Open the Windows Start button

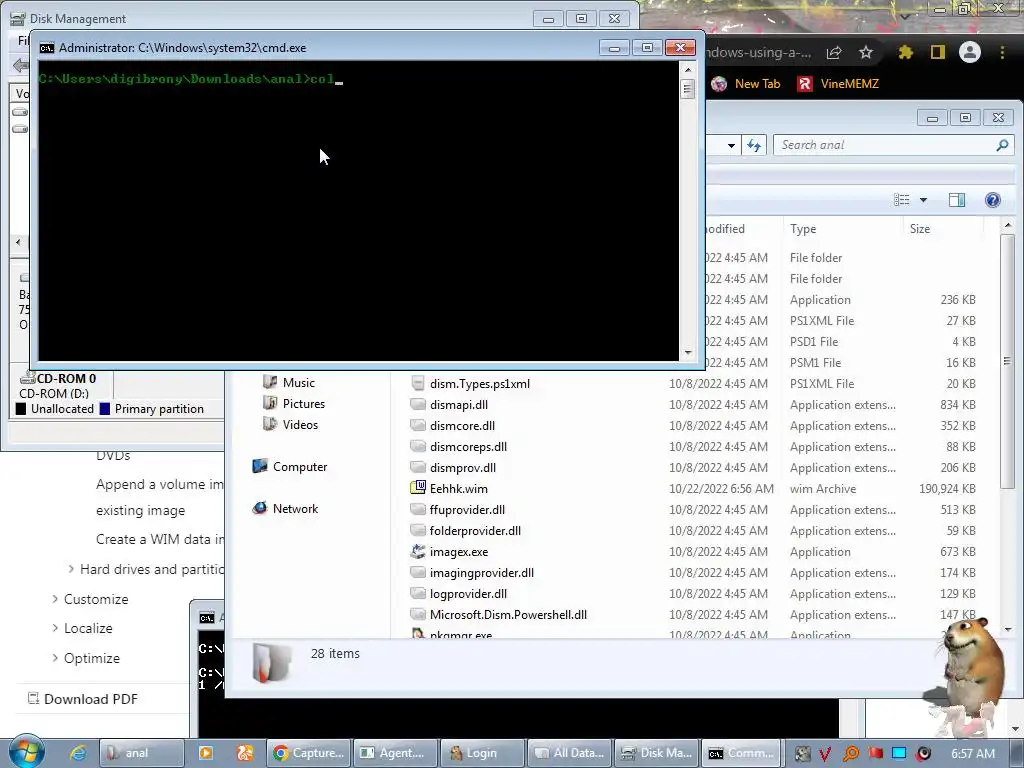coord(26,752)
